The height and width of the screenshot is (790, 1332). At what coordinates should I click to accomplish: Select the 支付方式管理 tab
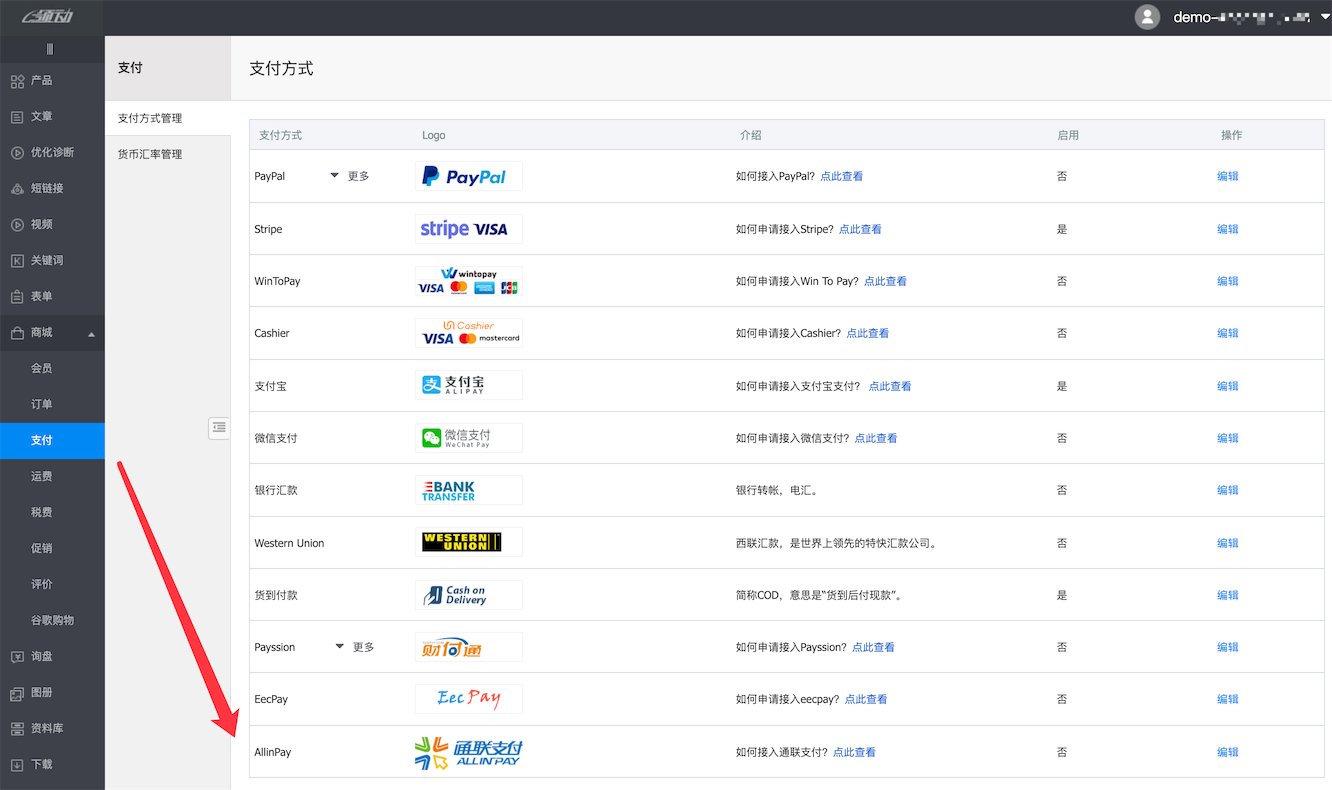tap(152, 117)
